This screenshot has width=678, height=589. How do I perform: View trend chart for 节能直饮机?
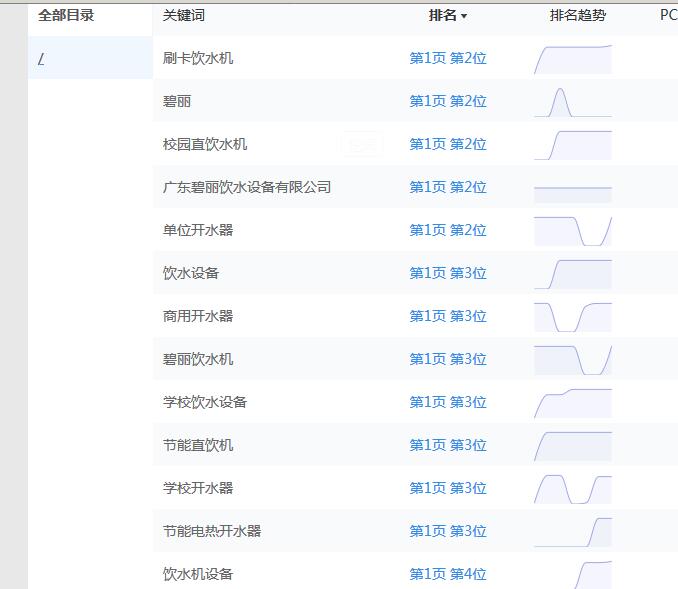(573, 446)
